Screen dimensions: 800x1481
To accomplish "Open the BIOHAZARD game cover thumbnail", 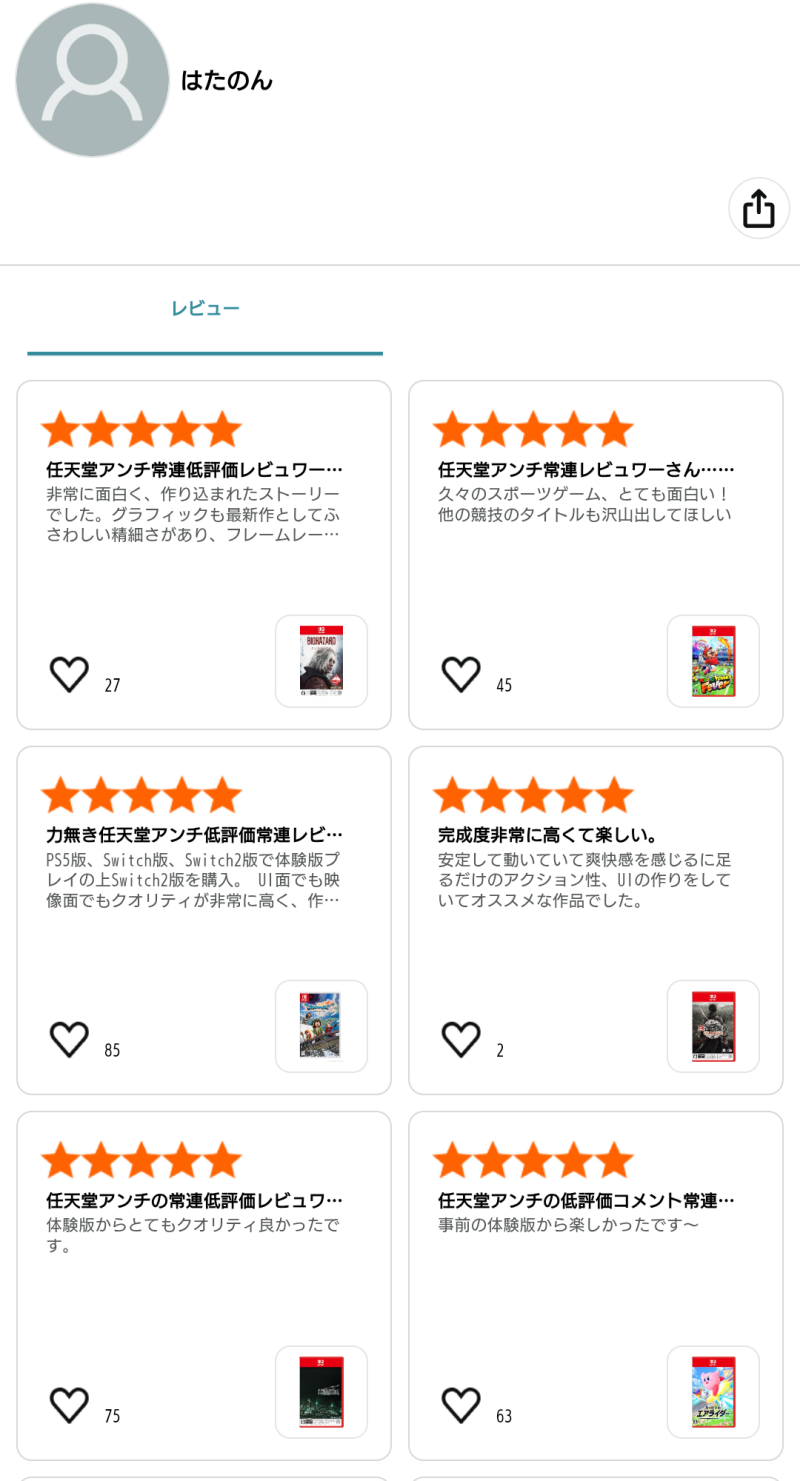I will [x=321, y=661].
